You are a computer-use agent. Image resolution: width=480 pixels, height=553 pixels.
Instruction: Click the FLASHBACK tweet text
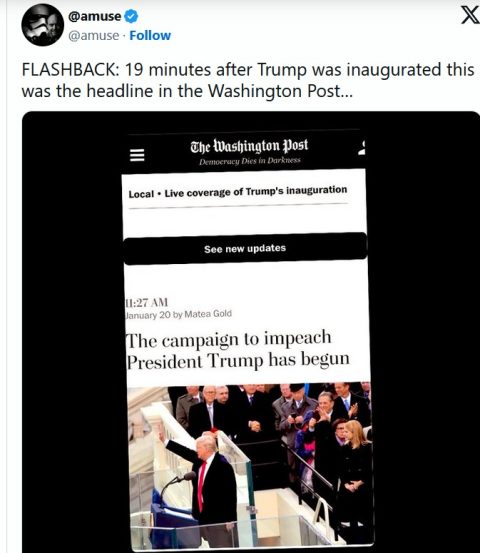coord(248,80)
